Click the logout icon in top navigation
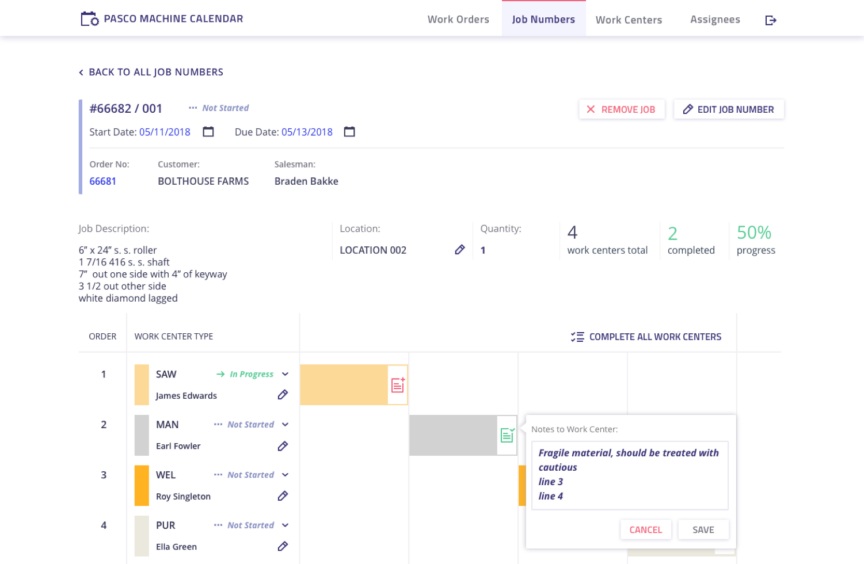This screenshot has height=564, width=864. point(770,20)
